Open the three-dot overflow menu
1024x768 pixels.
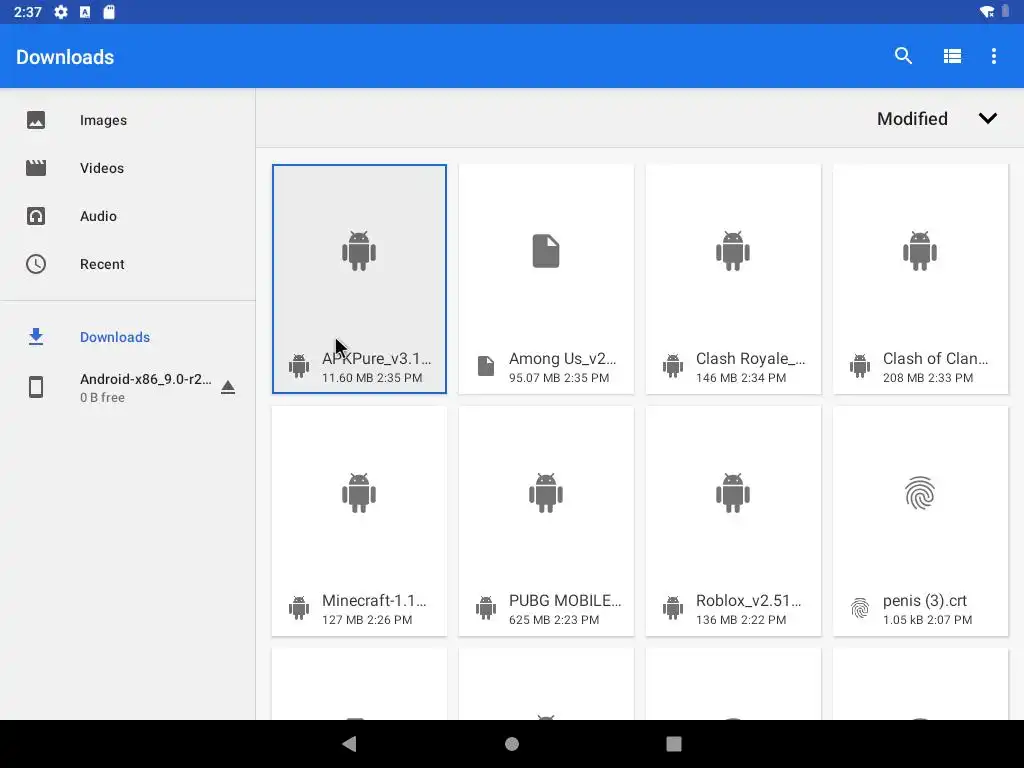[x=994, y=56]
